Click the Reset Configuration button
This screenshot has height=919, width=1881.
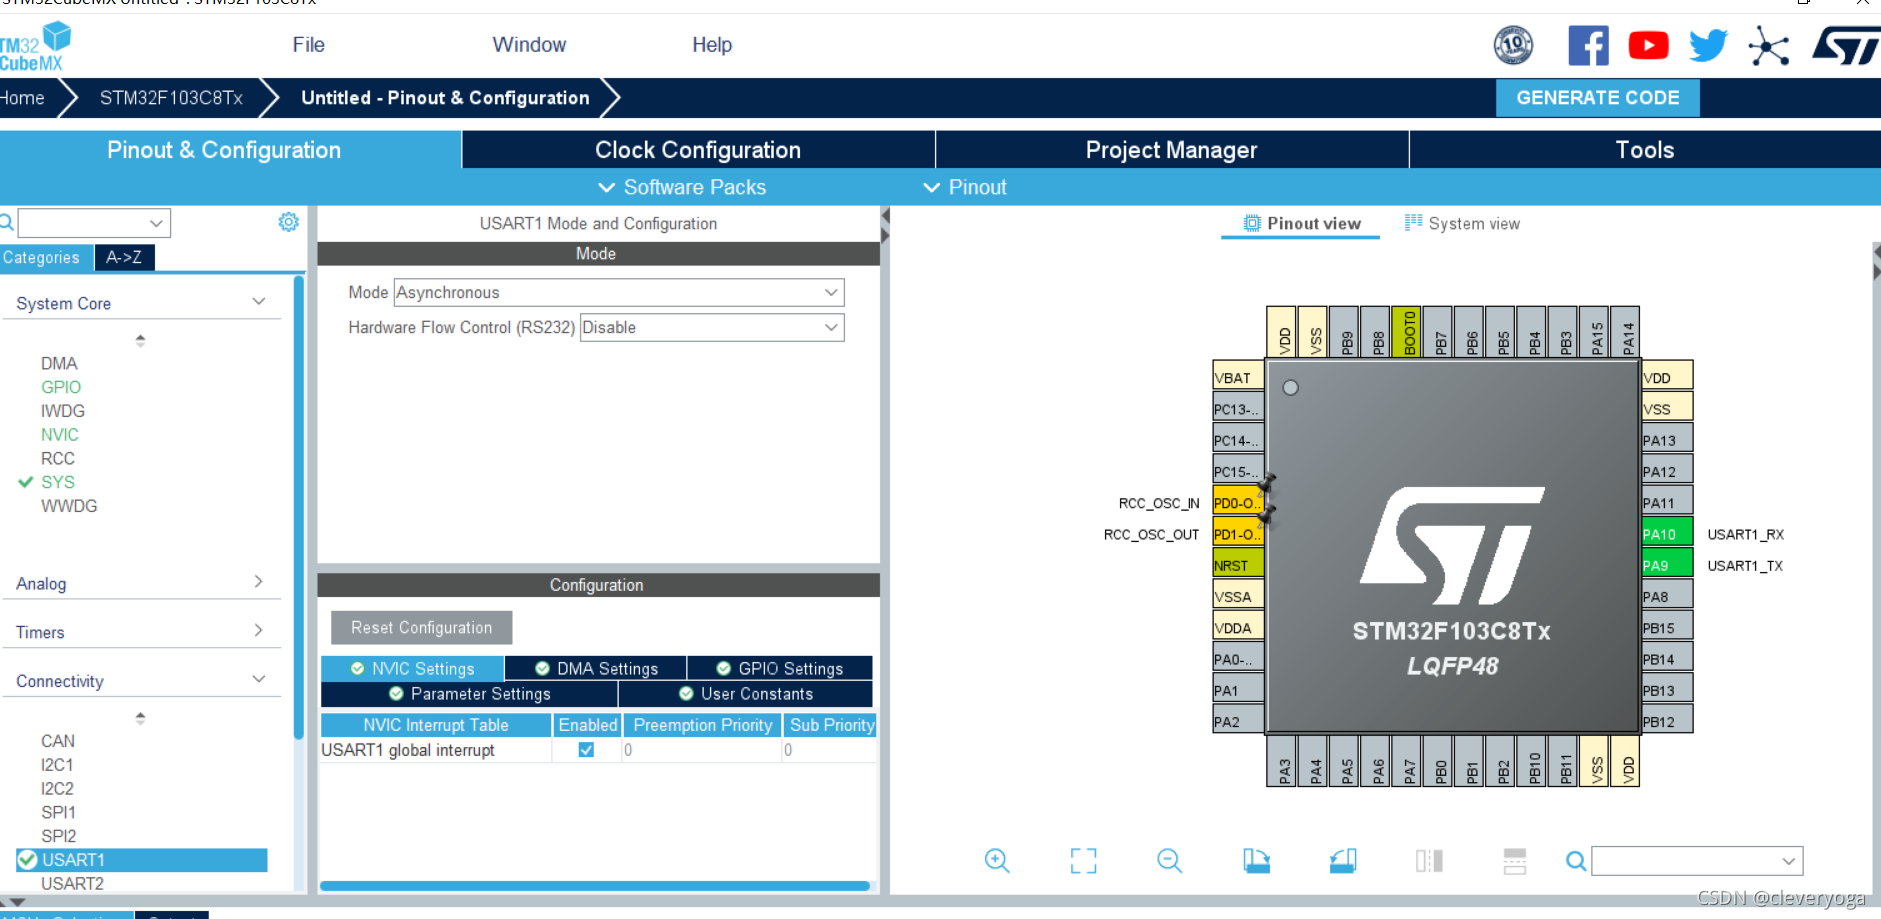tap(421, 627)
